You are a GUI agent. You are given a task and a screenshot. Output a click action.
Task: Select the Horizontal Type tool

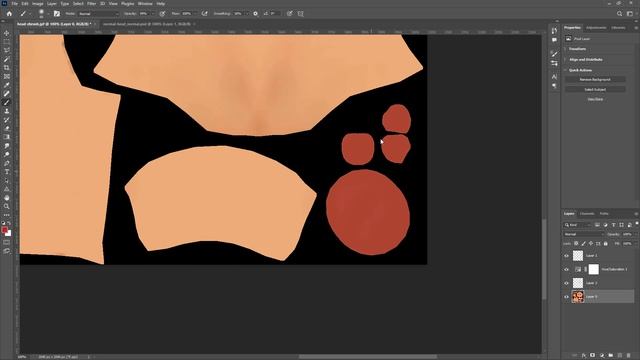click(7, 171)
